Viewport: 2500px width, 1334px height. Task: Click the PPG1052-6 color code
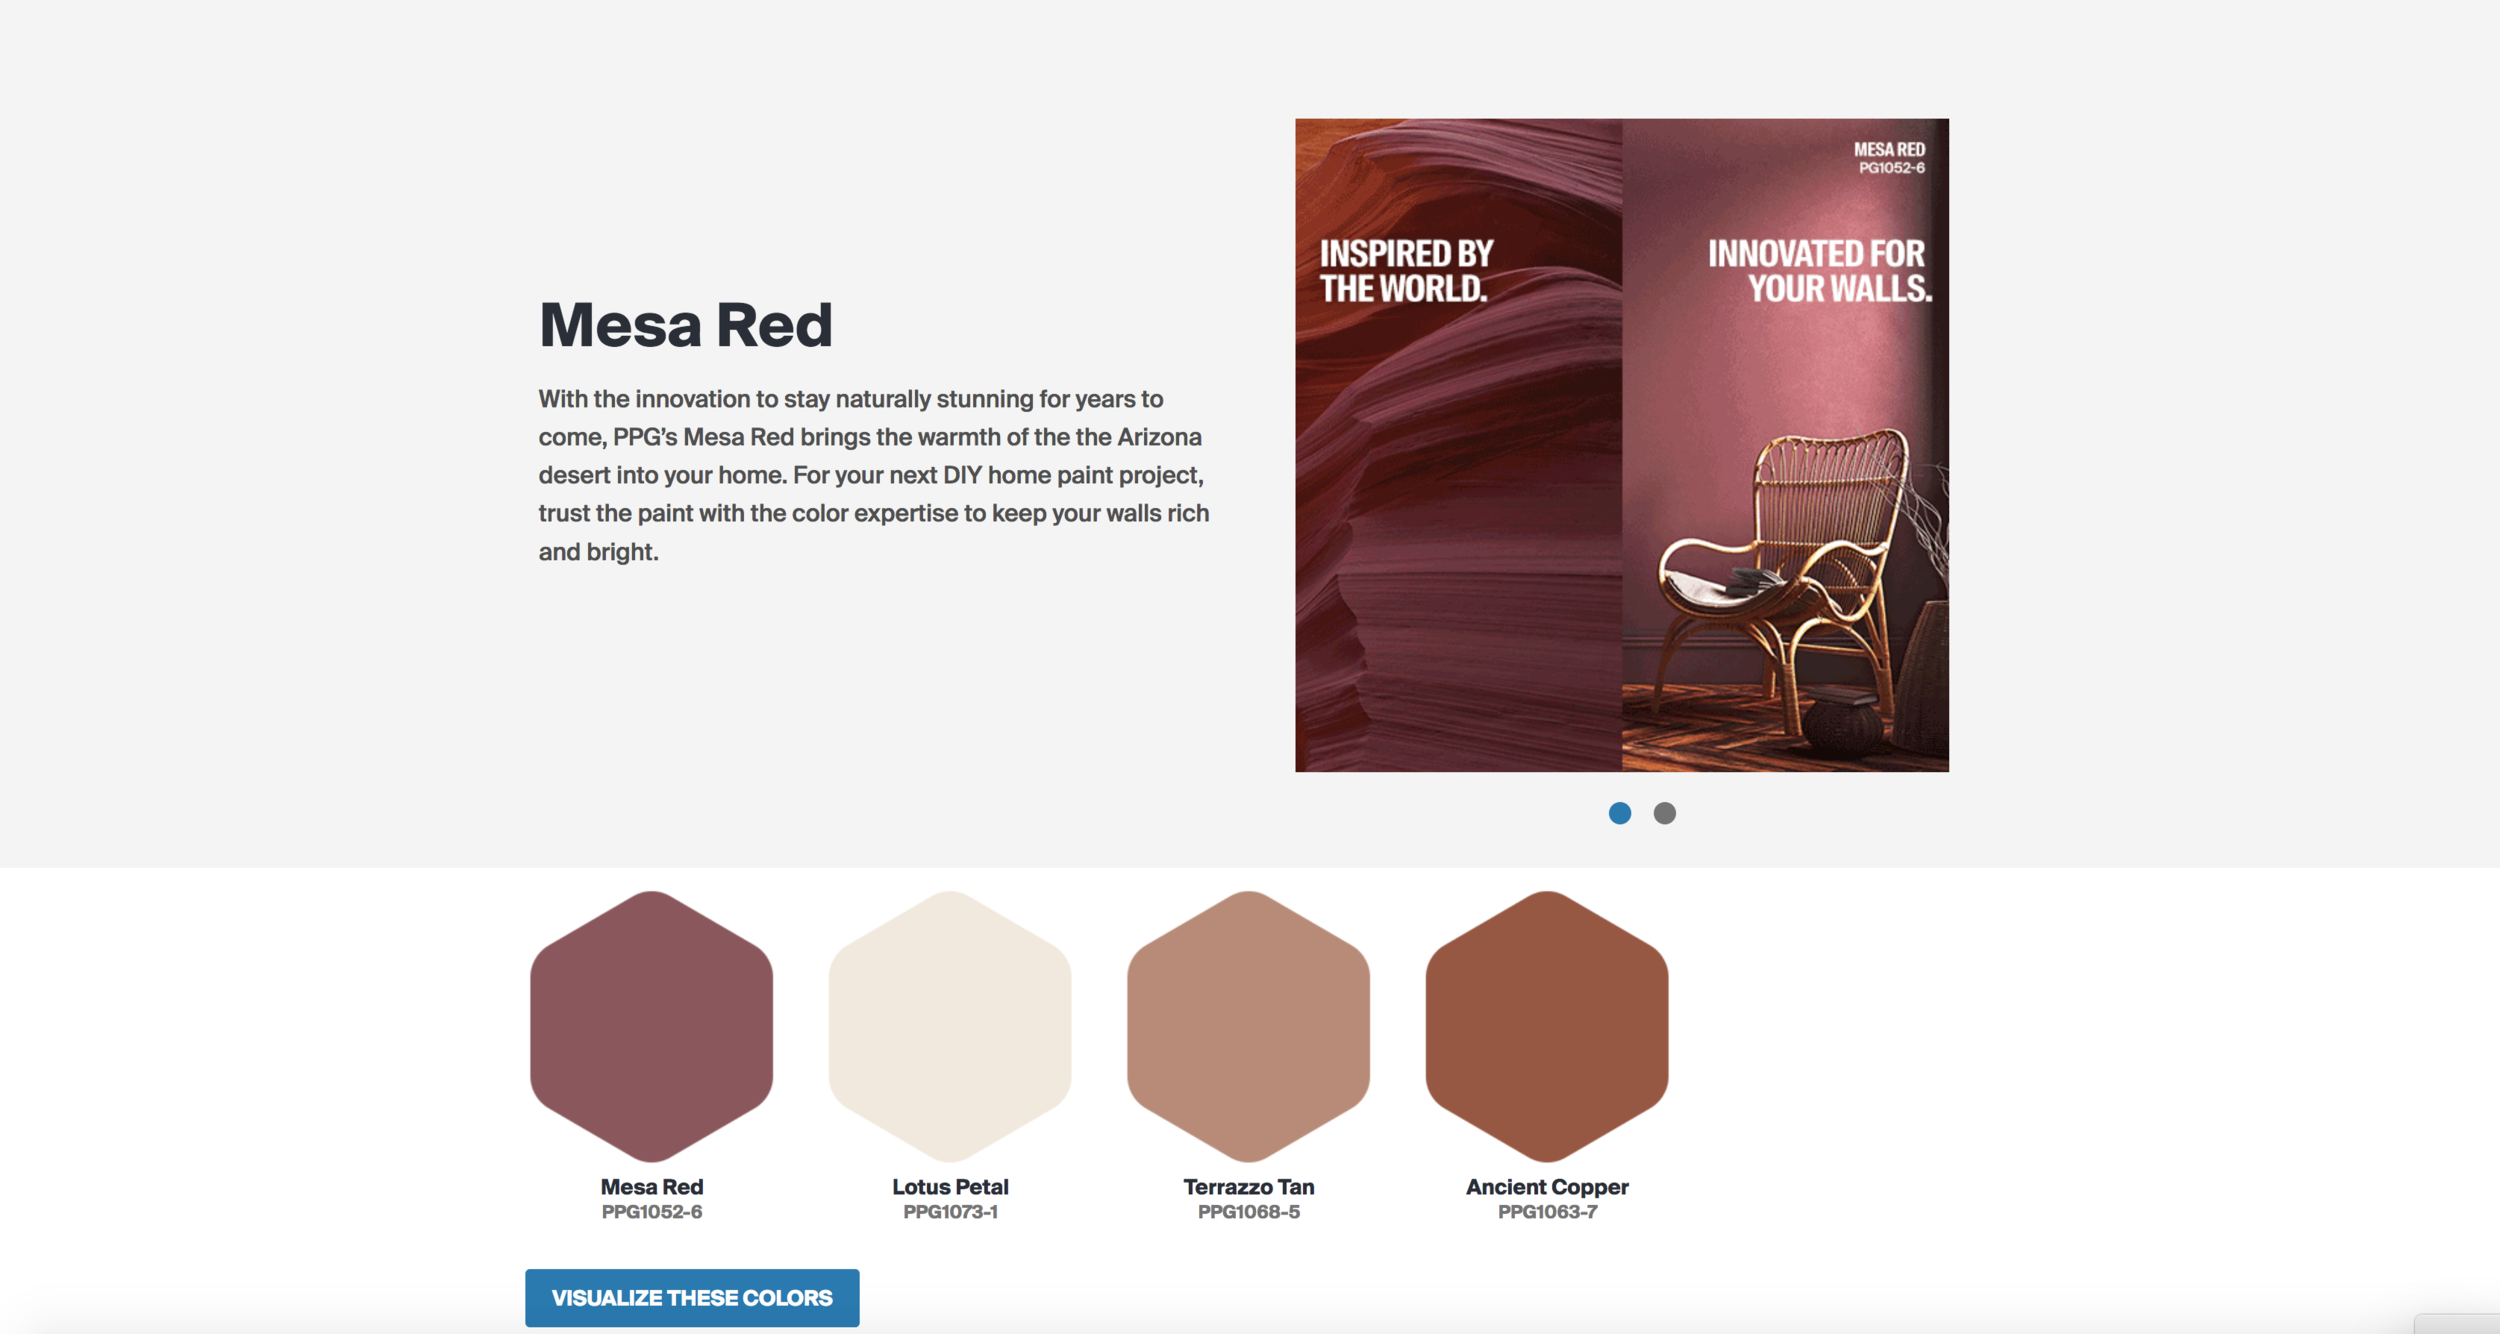651,1212
